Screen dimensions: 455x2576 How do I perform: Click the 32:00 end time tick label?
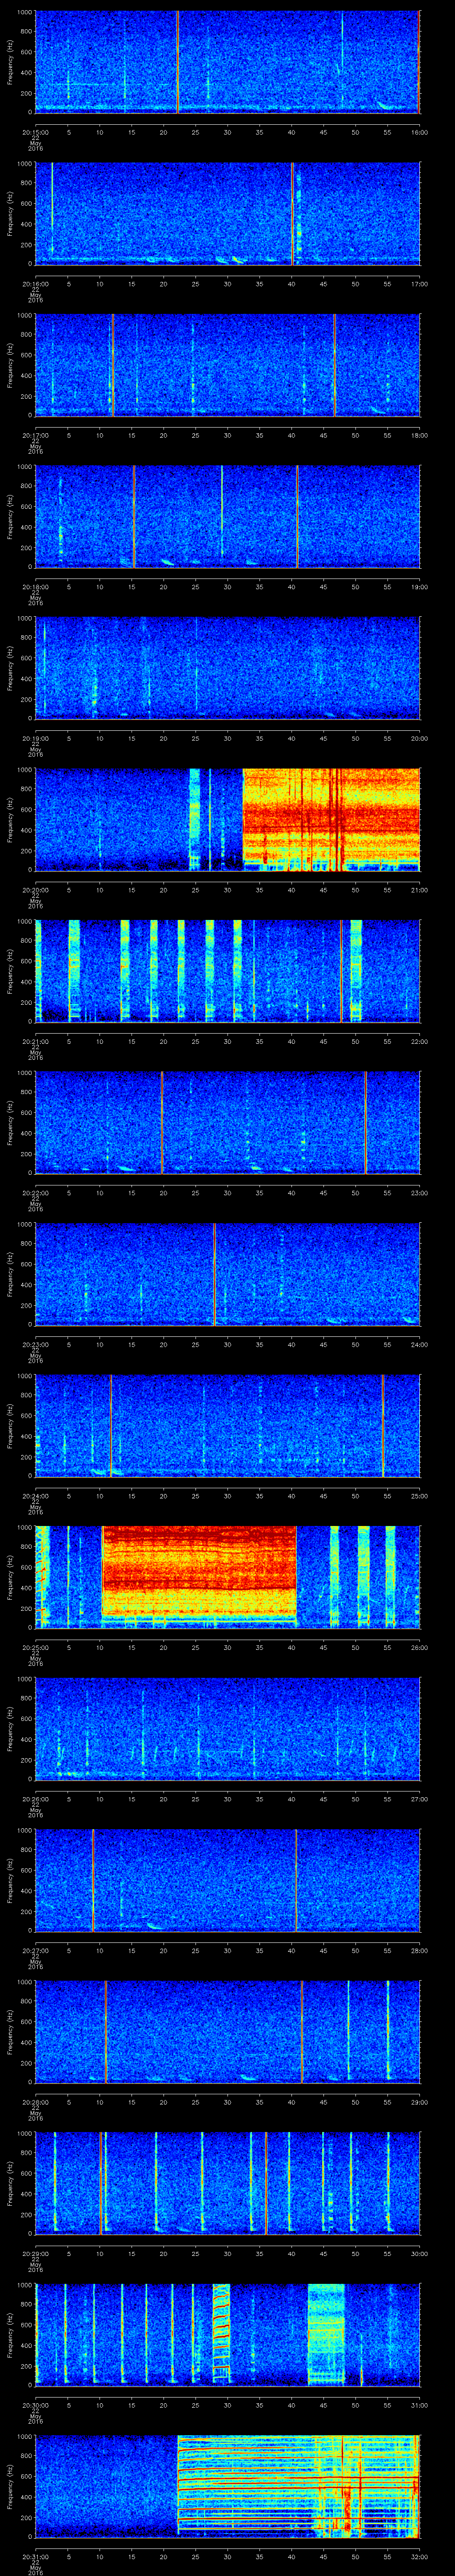(x=419, y=2556)
